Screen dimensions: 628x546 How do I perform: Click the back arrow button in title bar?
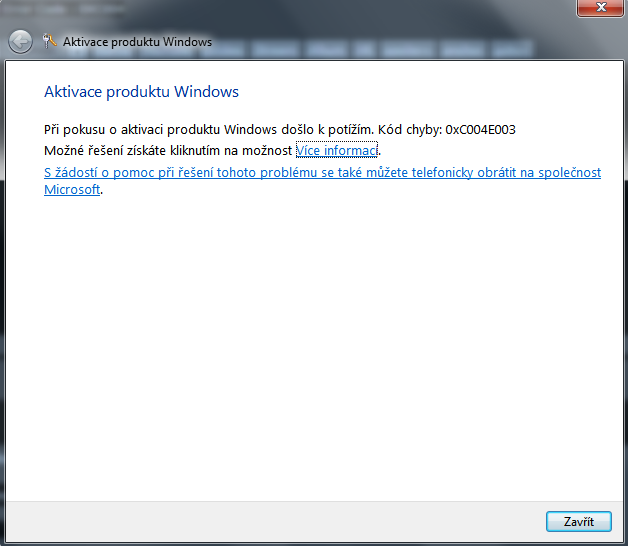[x=20, y=42]
